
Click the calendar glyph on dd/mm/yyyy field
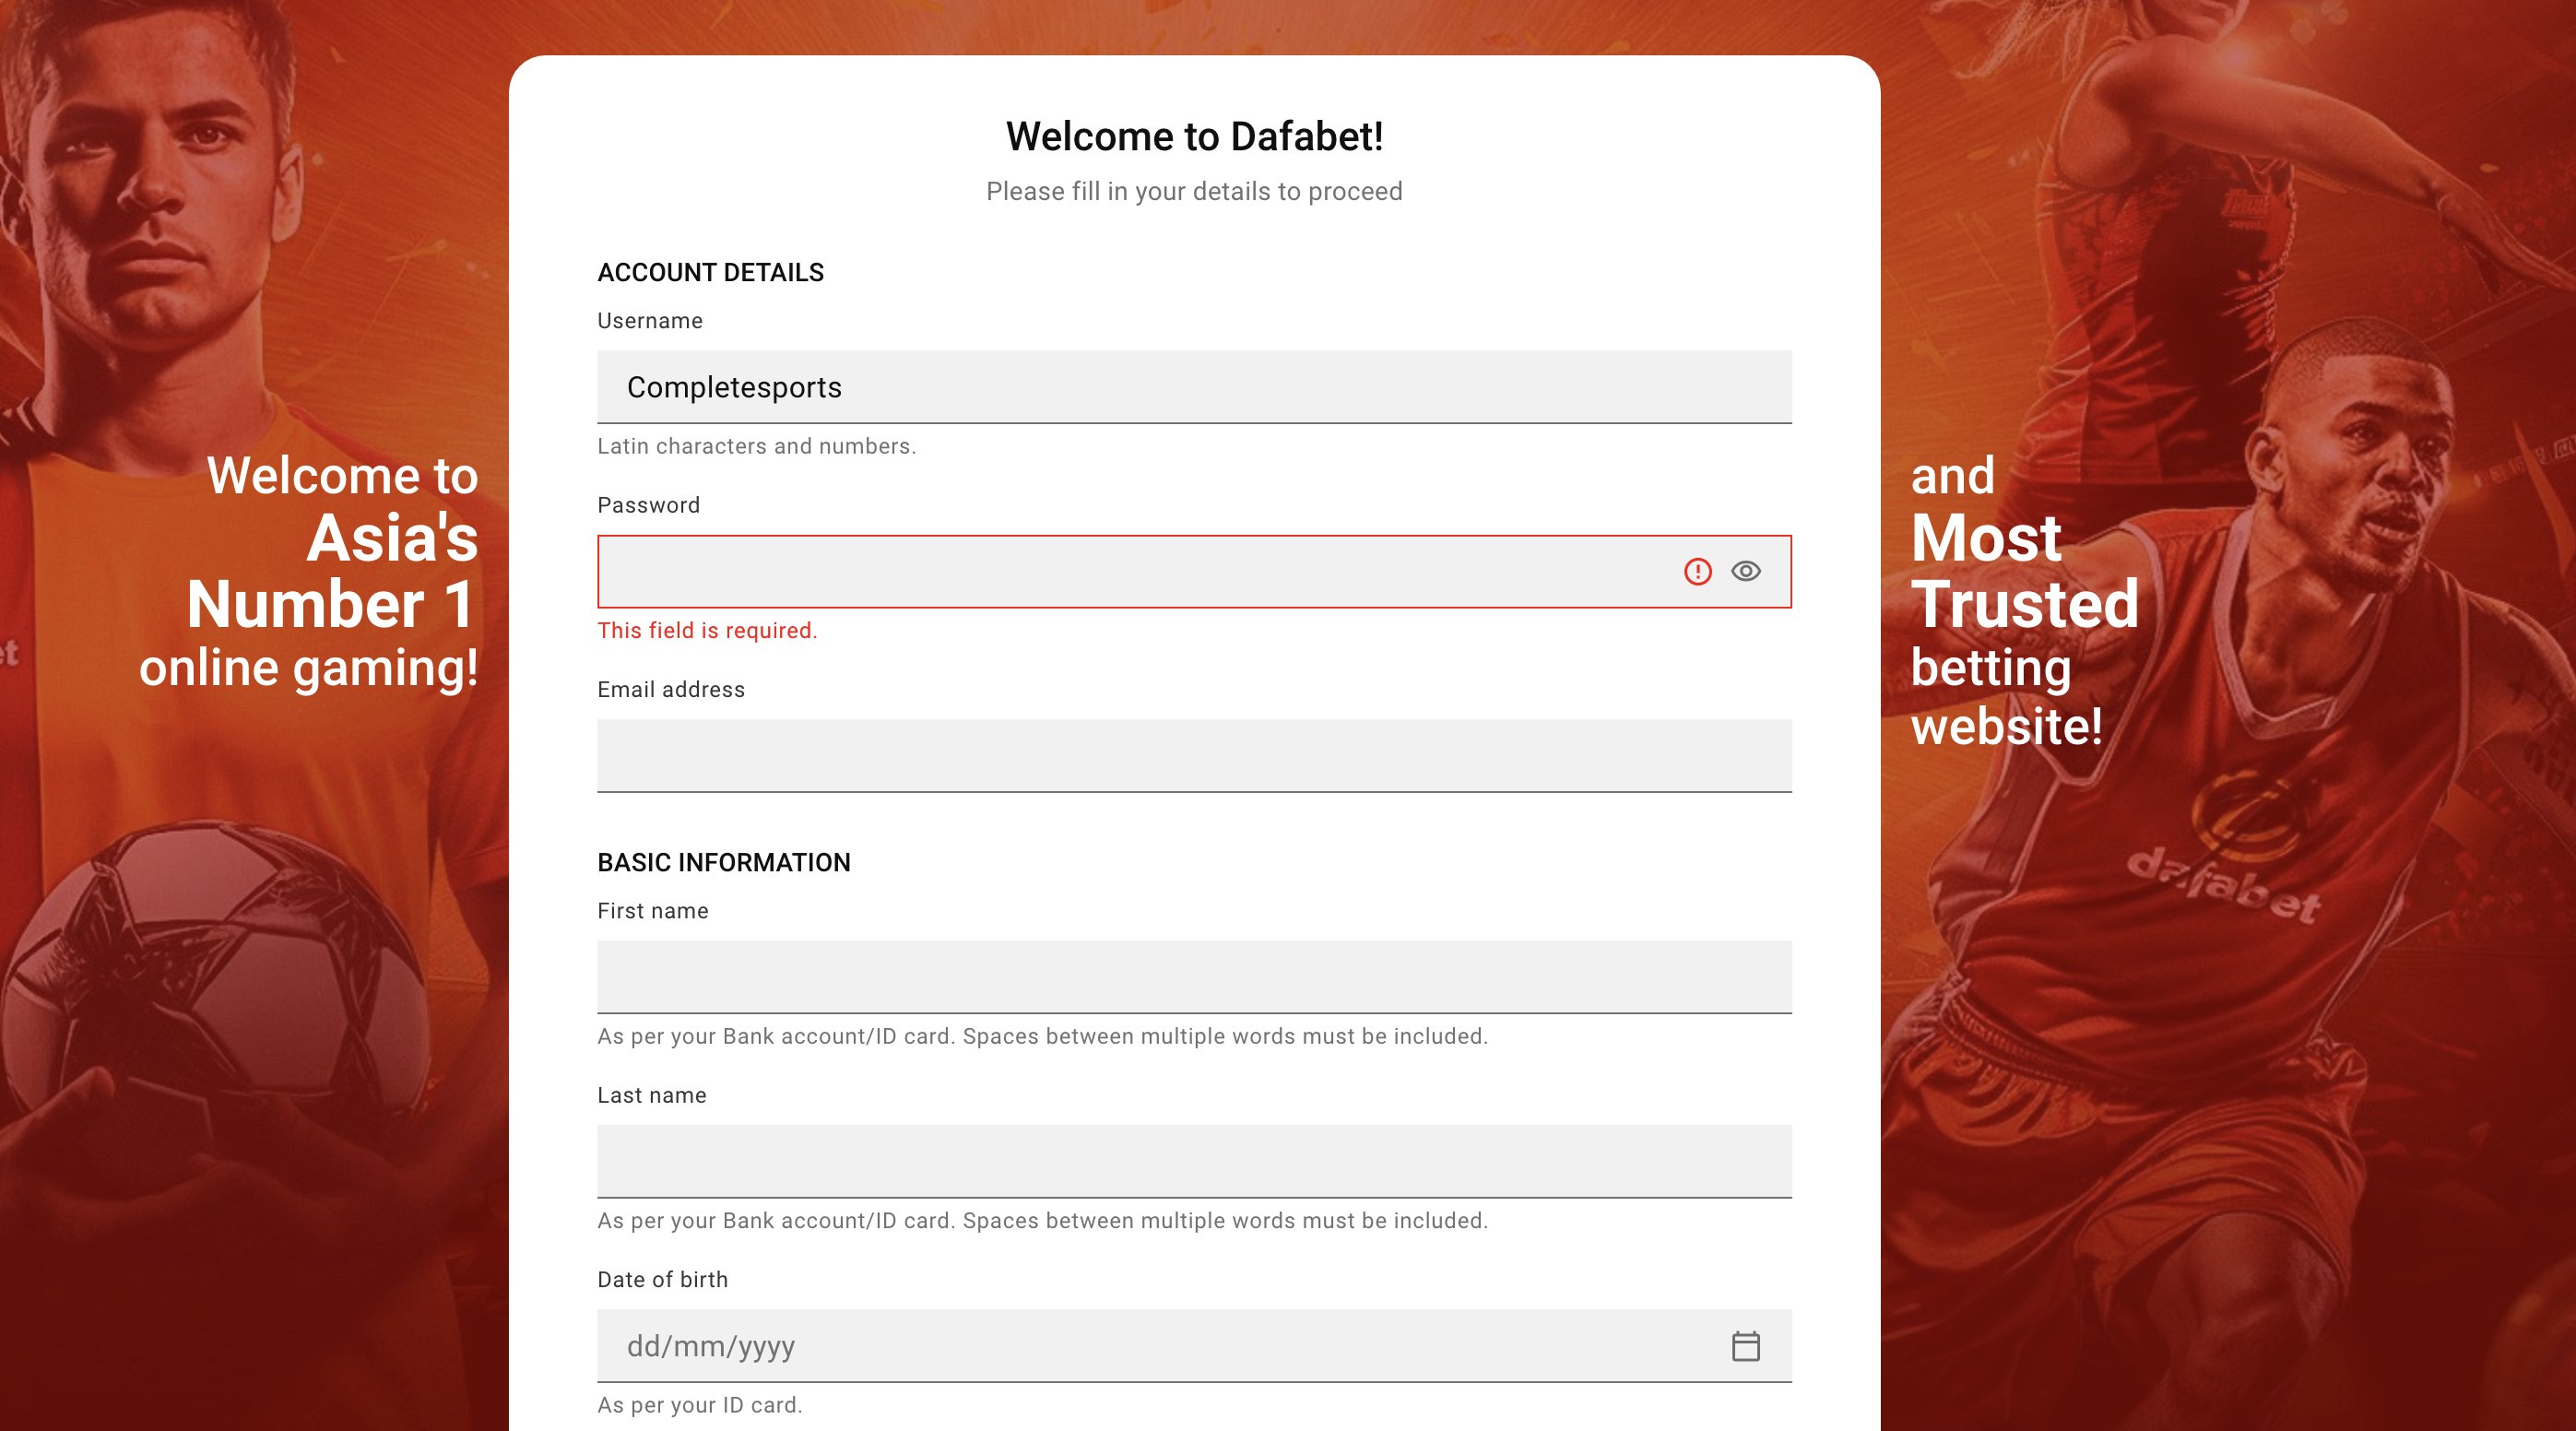1746,1346
